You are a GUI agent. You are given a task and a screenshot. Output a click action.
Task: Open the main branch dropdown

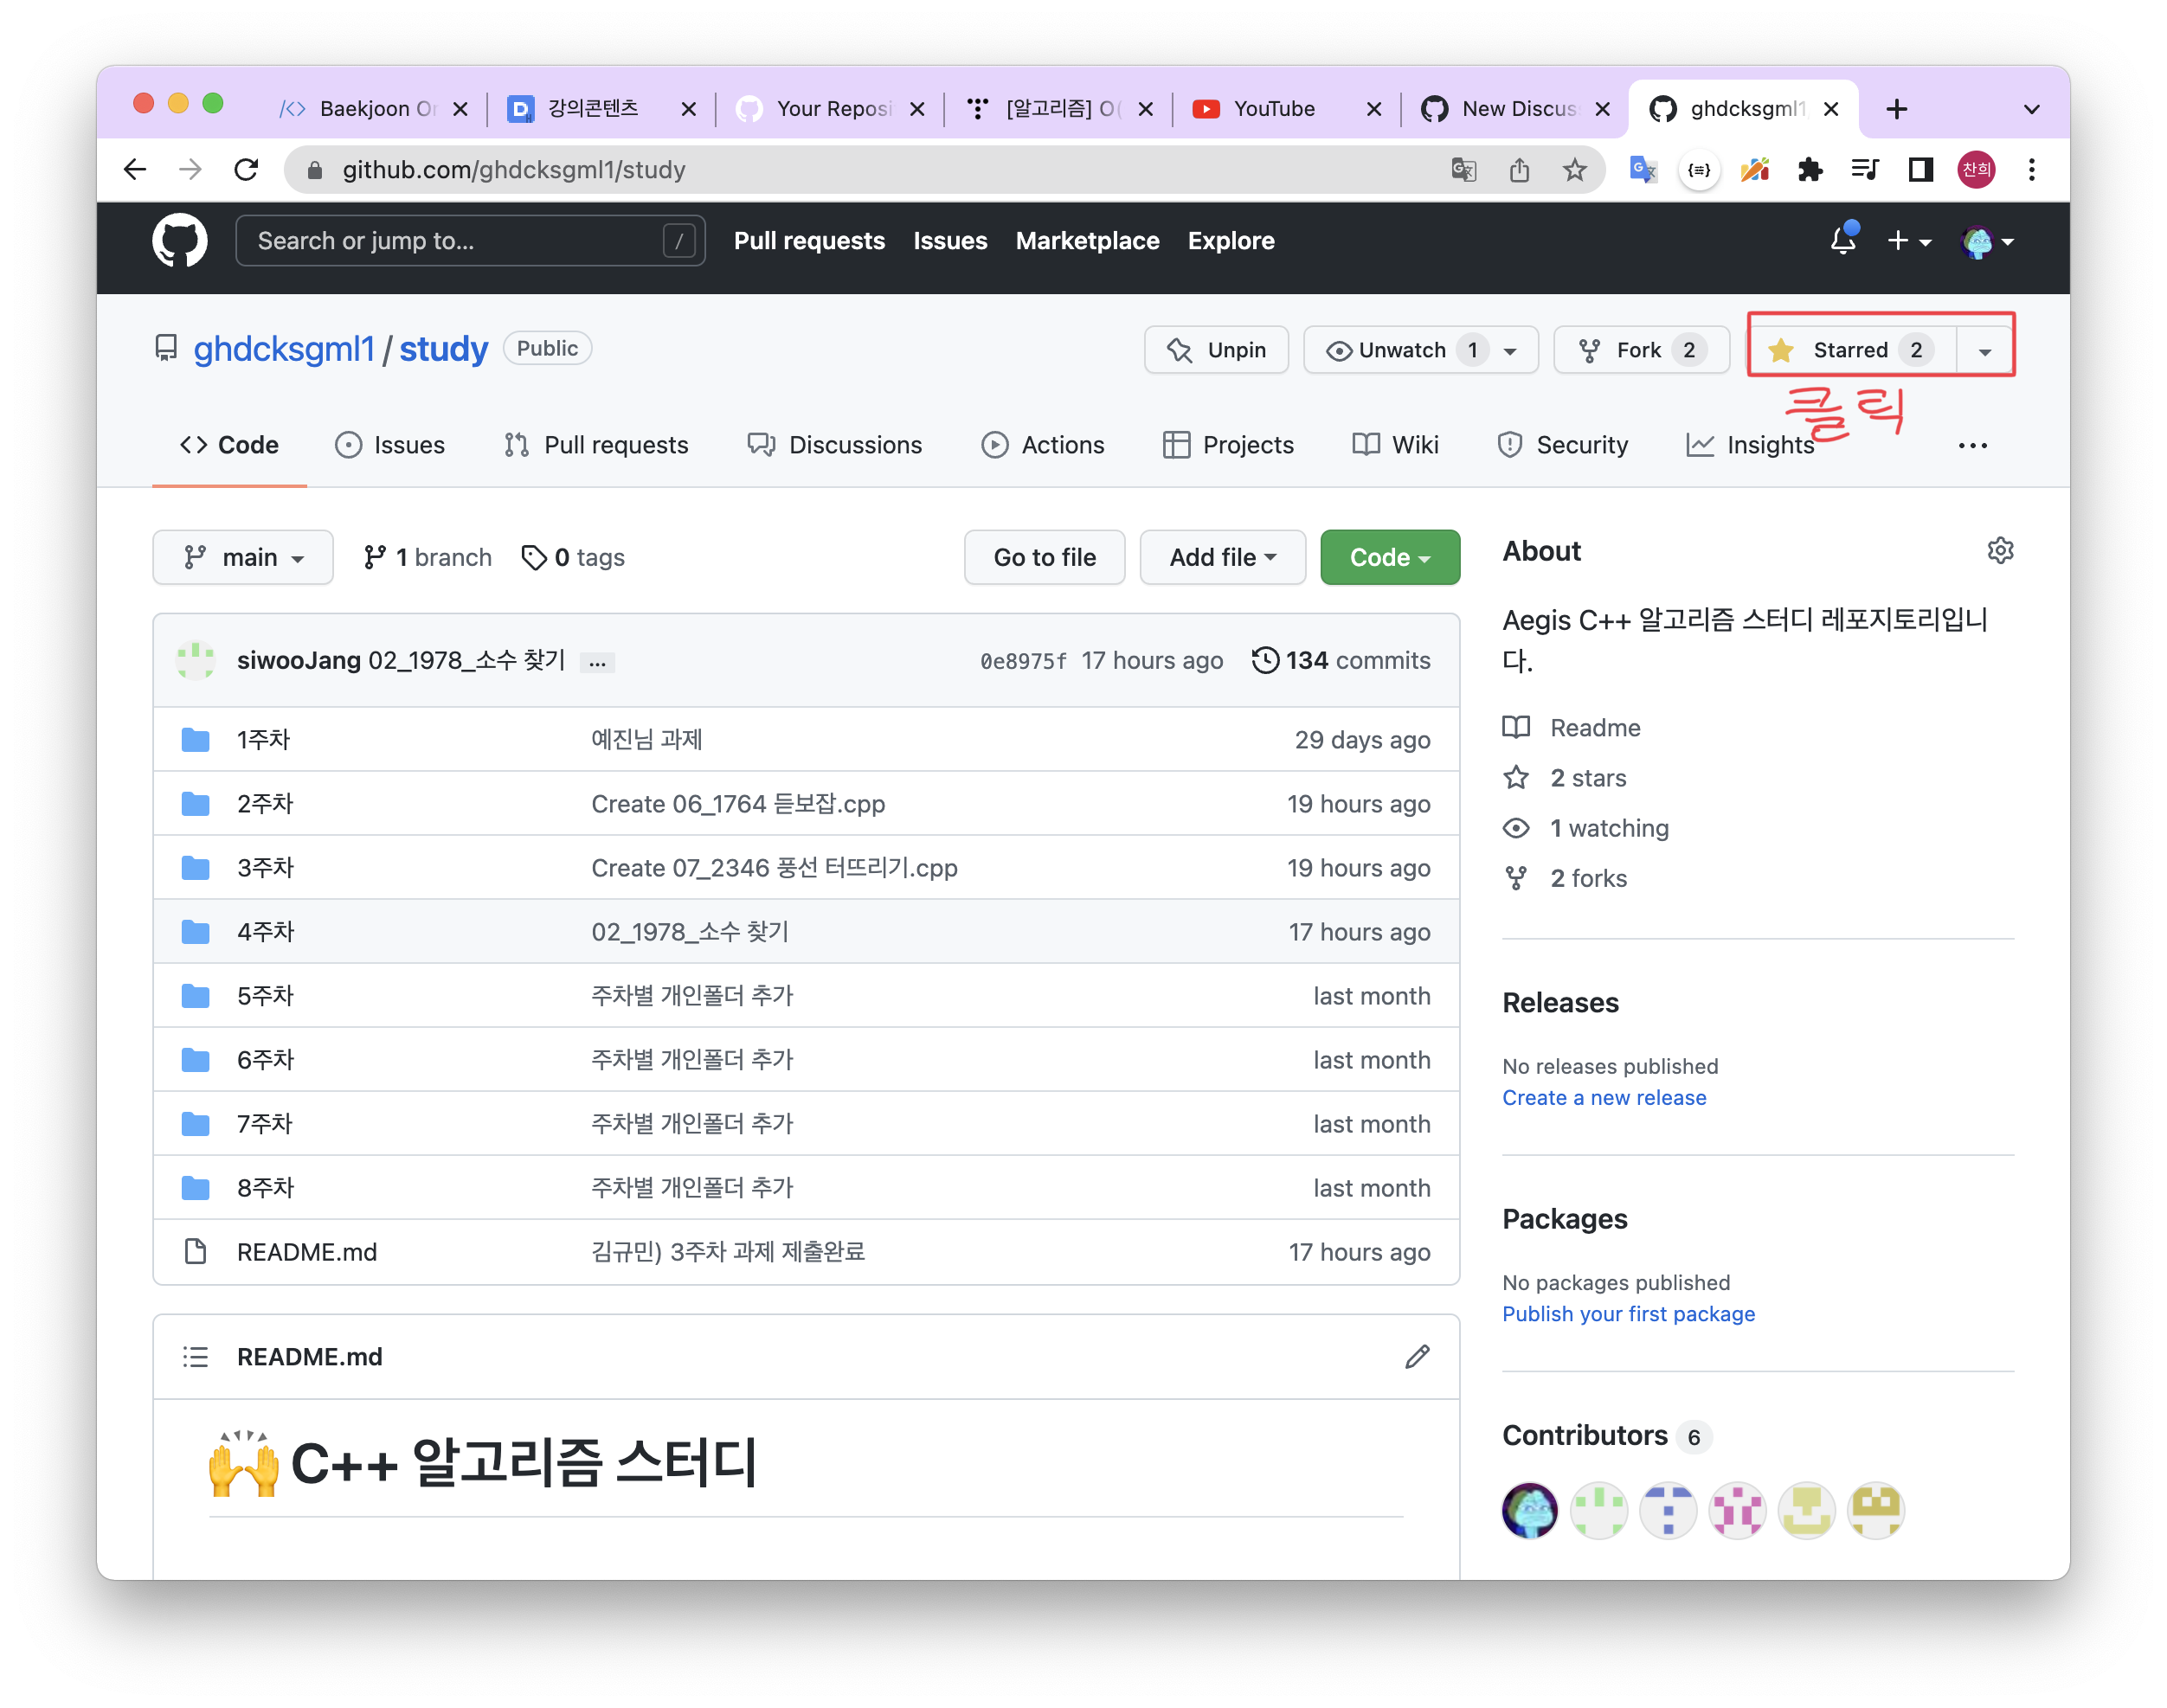(x=243, y=557)
